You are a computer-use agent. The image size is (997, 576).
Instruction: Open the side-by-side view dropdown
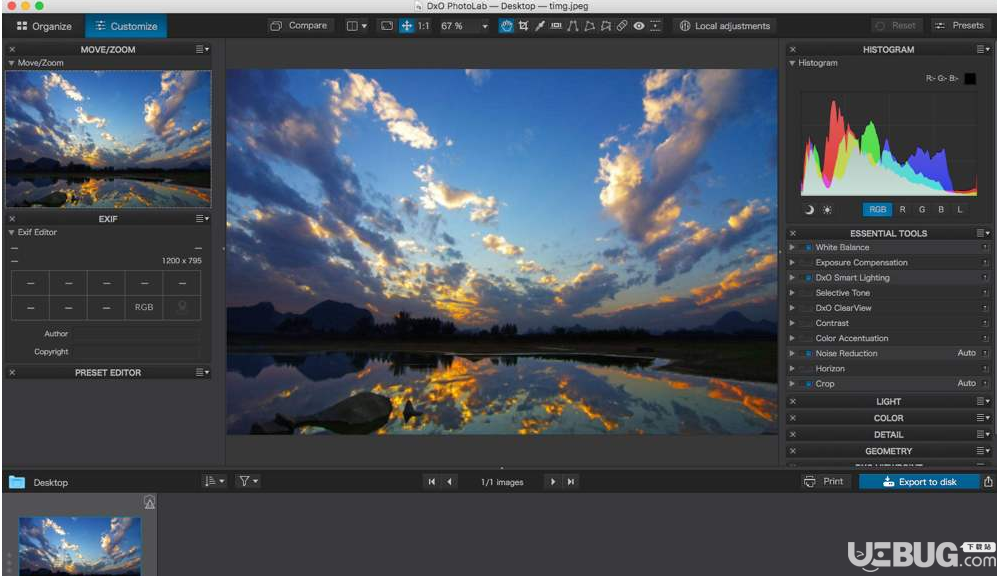[x=357, y=26]
